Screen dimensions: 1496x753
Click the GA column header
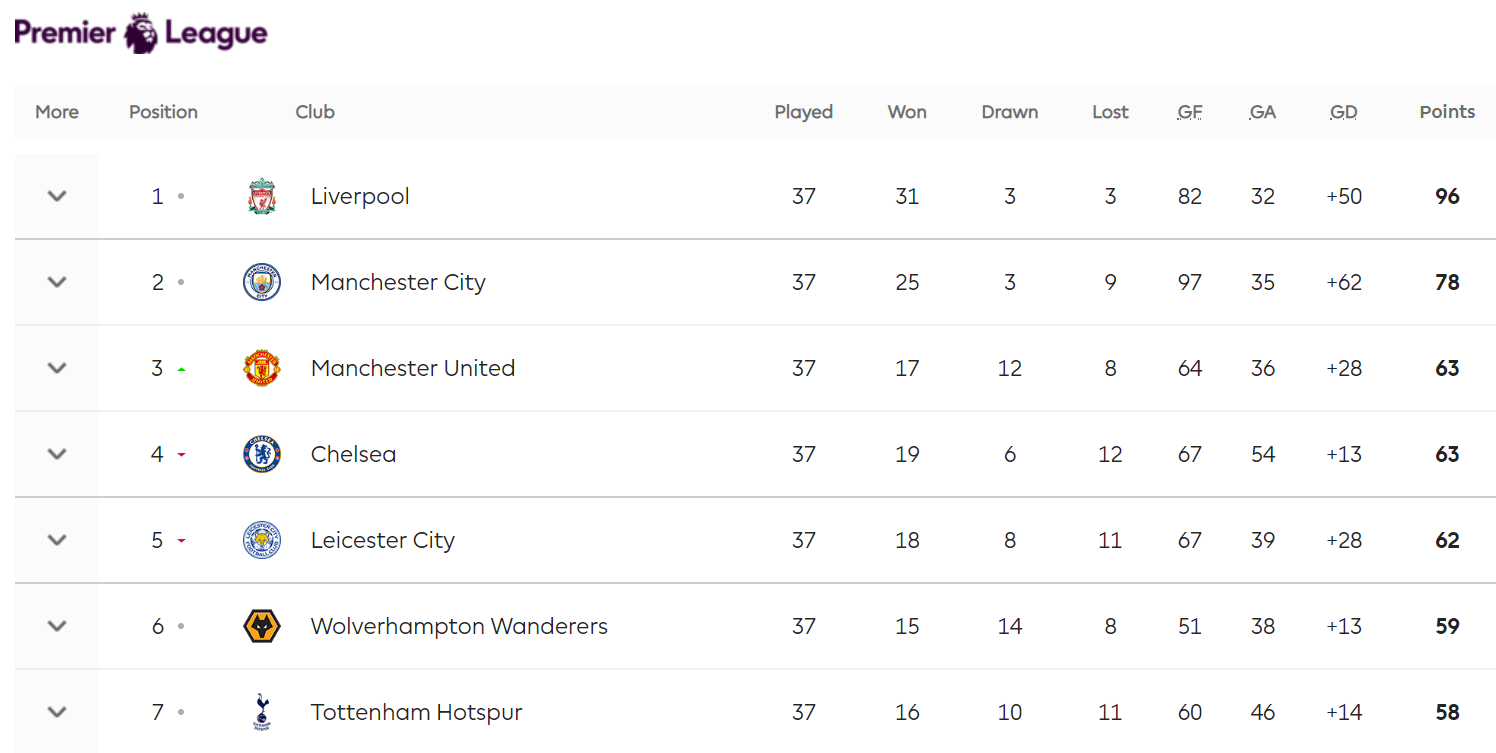pyautogui.click(x=1263, y=112)
